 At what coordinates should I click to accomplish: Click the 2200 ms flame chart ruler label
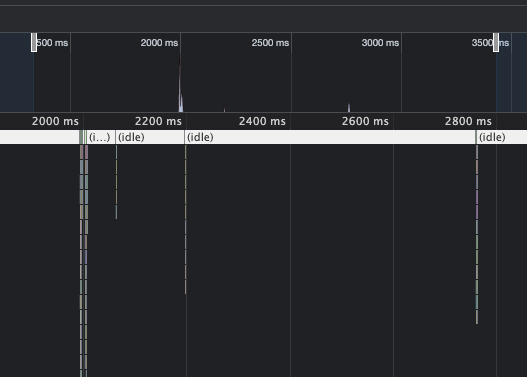[158, 121]
